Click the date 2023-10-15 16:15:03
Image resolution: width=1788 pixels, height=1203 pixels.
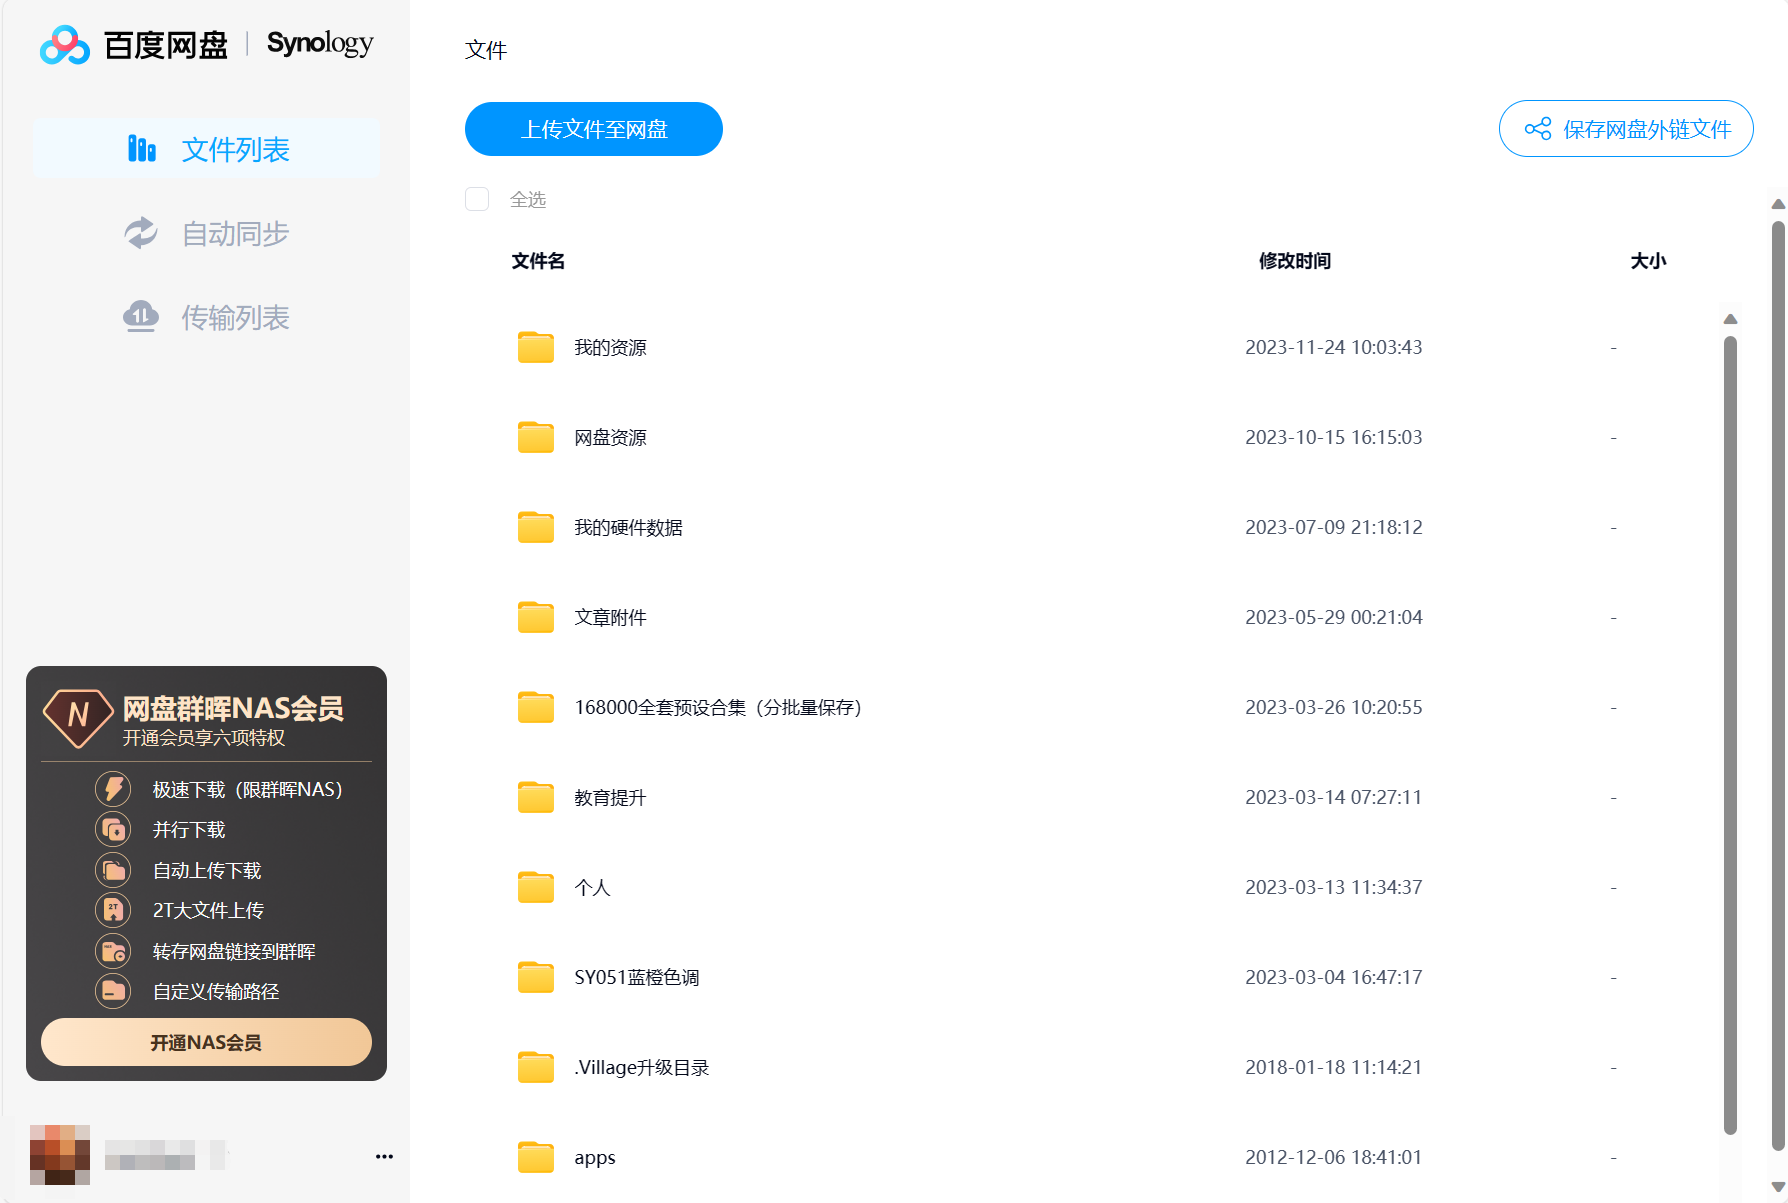1334,437
